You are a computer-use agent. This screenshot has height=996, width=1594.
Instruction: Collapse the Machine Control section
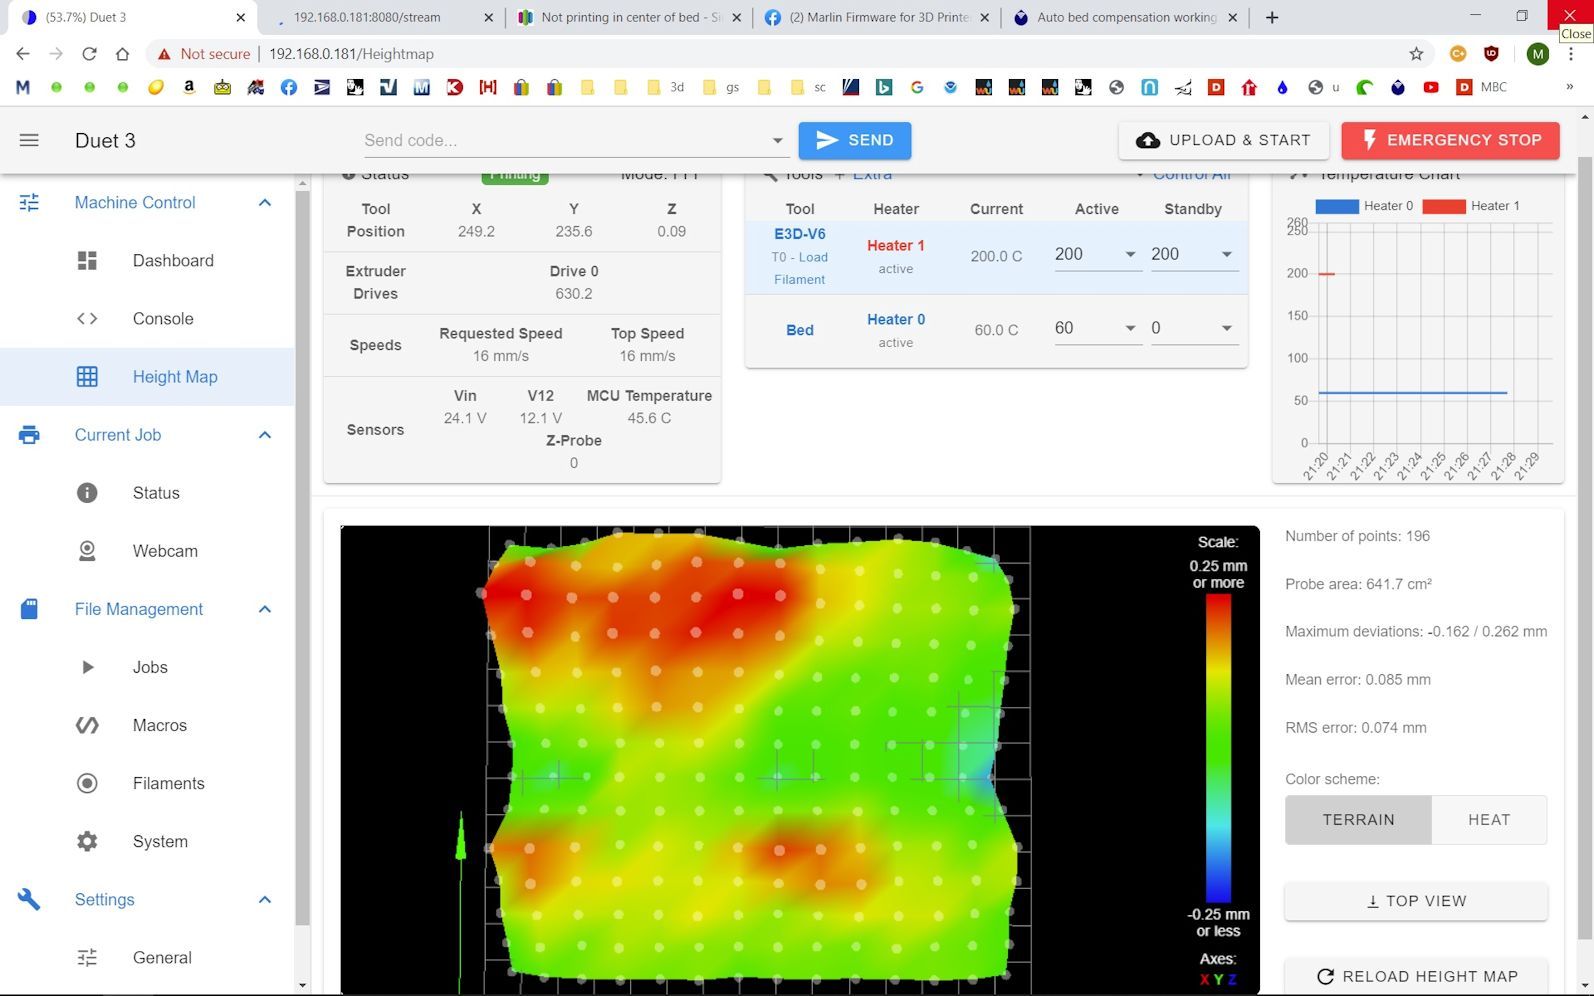click(265, 203)
